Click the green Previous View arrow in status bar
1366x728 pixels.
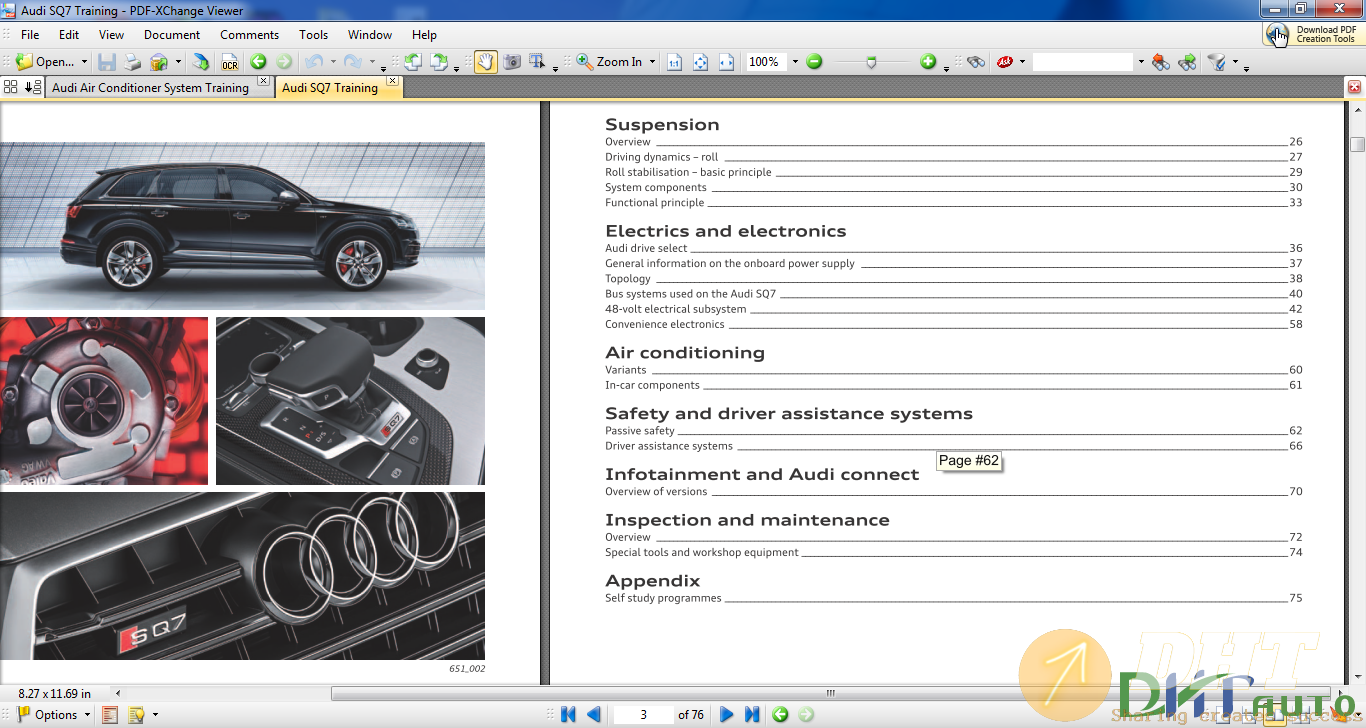coord(780,714)
